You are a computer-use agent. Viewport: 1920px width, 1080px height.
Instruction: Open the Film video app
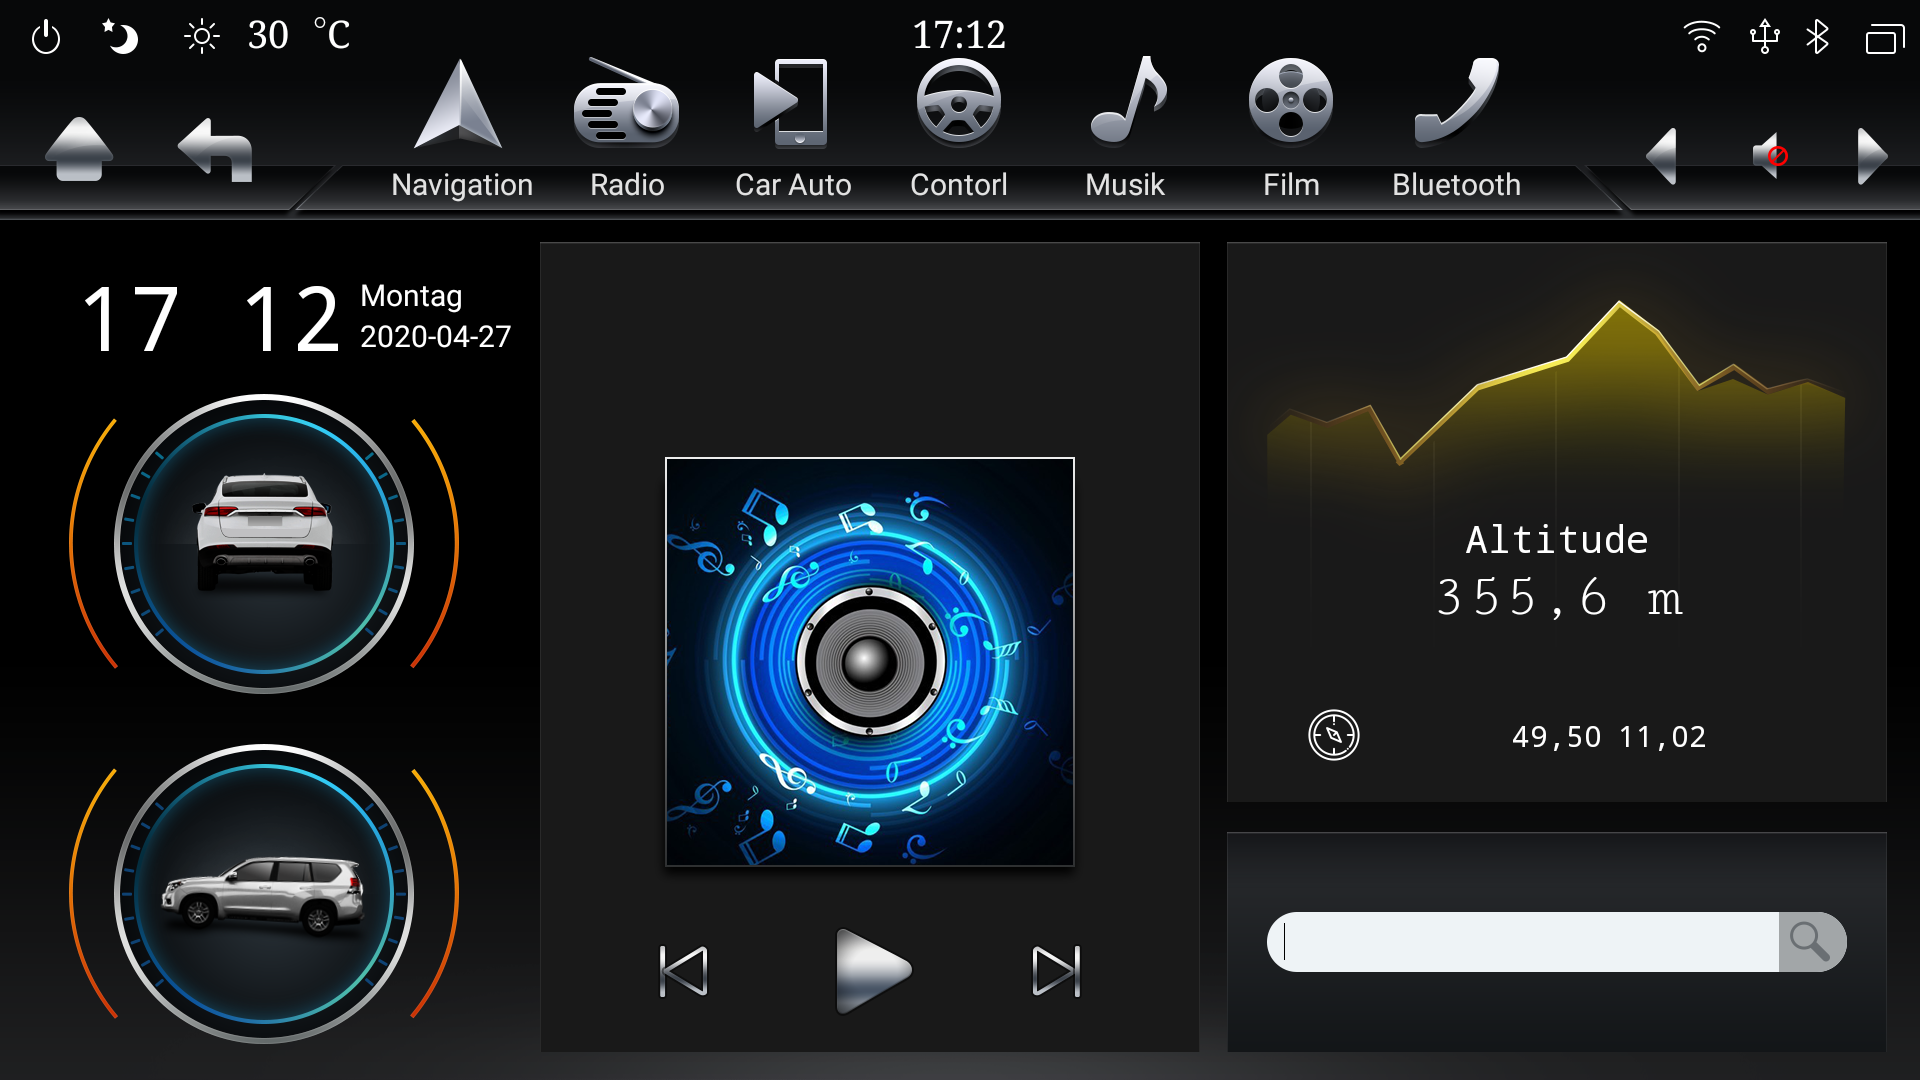tap(1291, 130)
